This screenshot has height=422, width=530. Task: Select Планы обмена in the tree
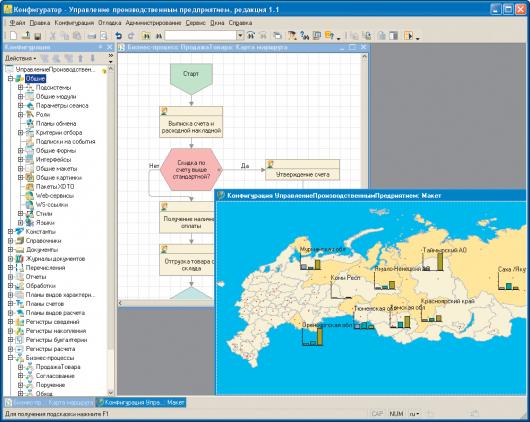[x=56, y=123]
